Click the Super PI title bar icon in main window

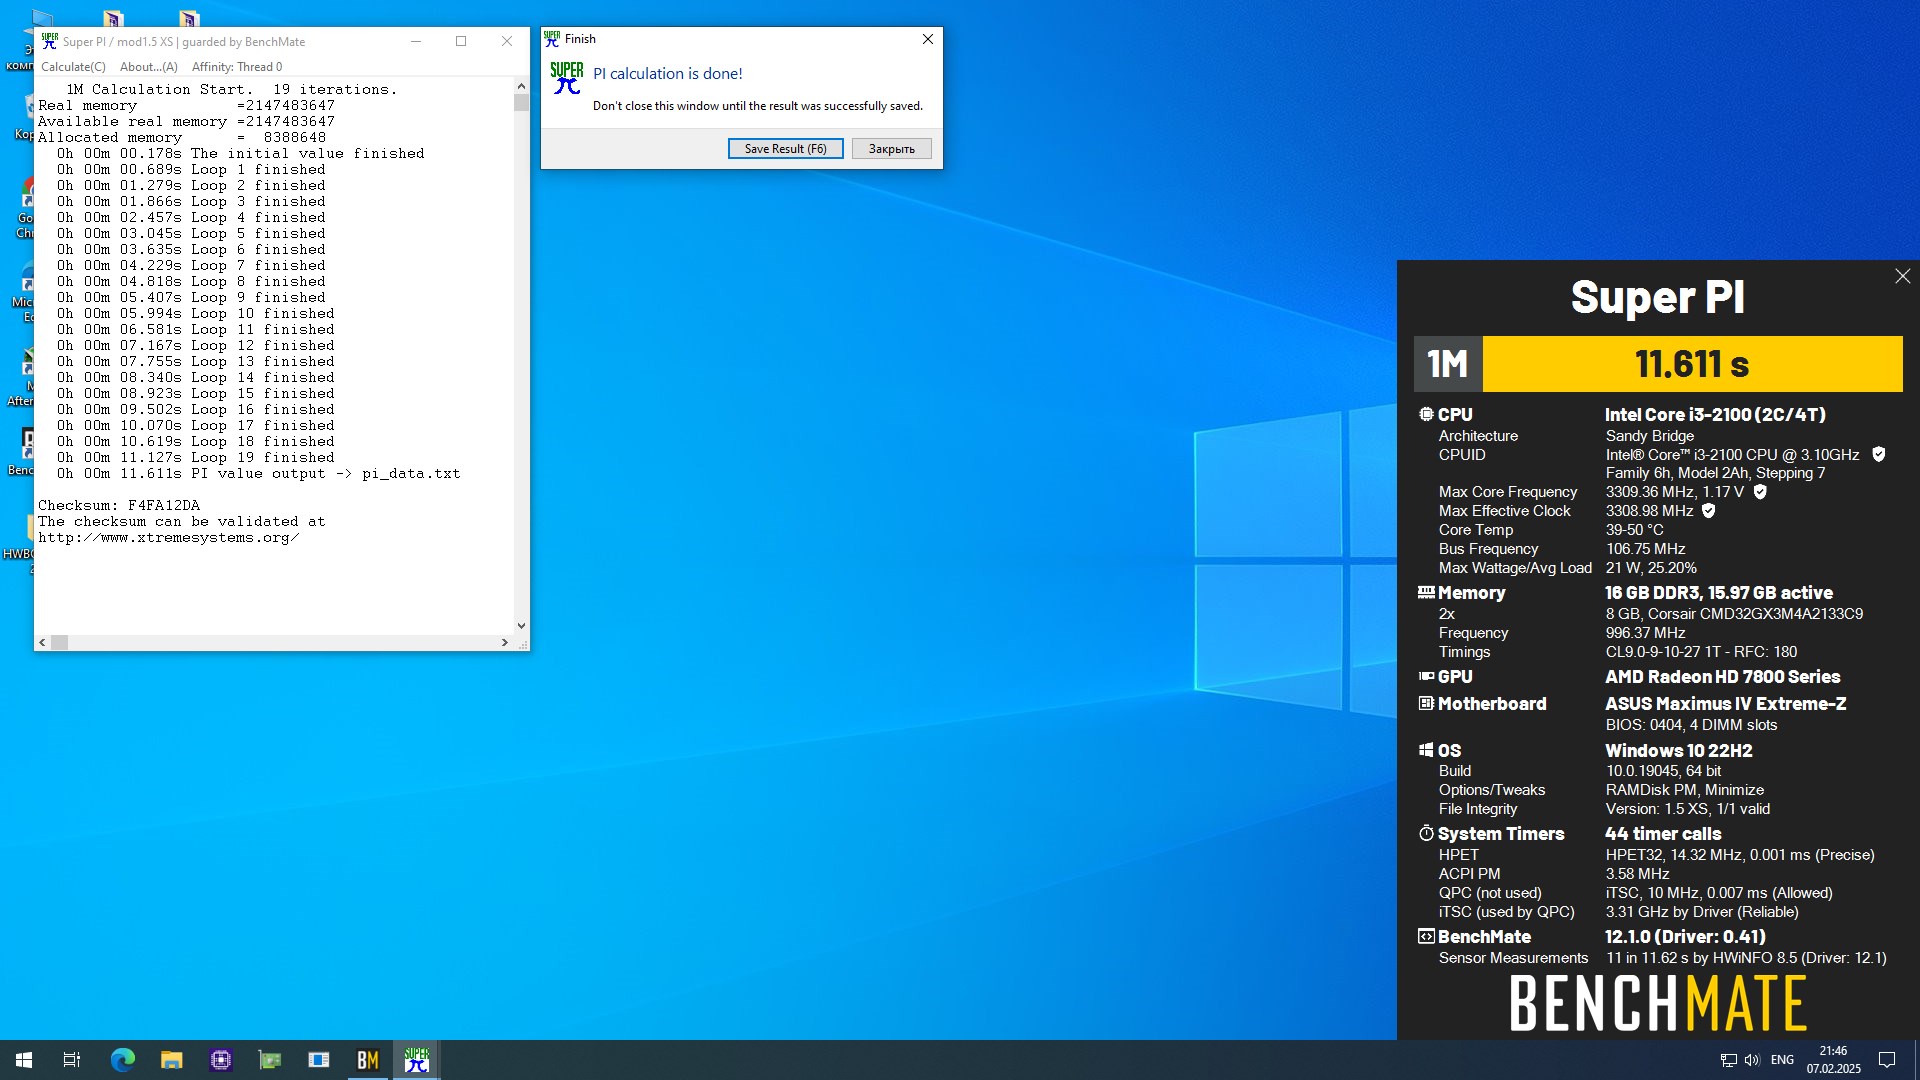pyautogui.click(x=49, y=41)
